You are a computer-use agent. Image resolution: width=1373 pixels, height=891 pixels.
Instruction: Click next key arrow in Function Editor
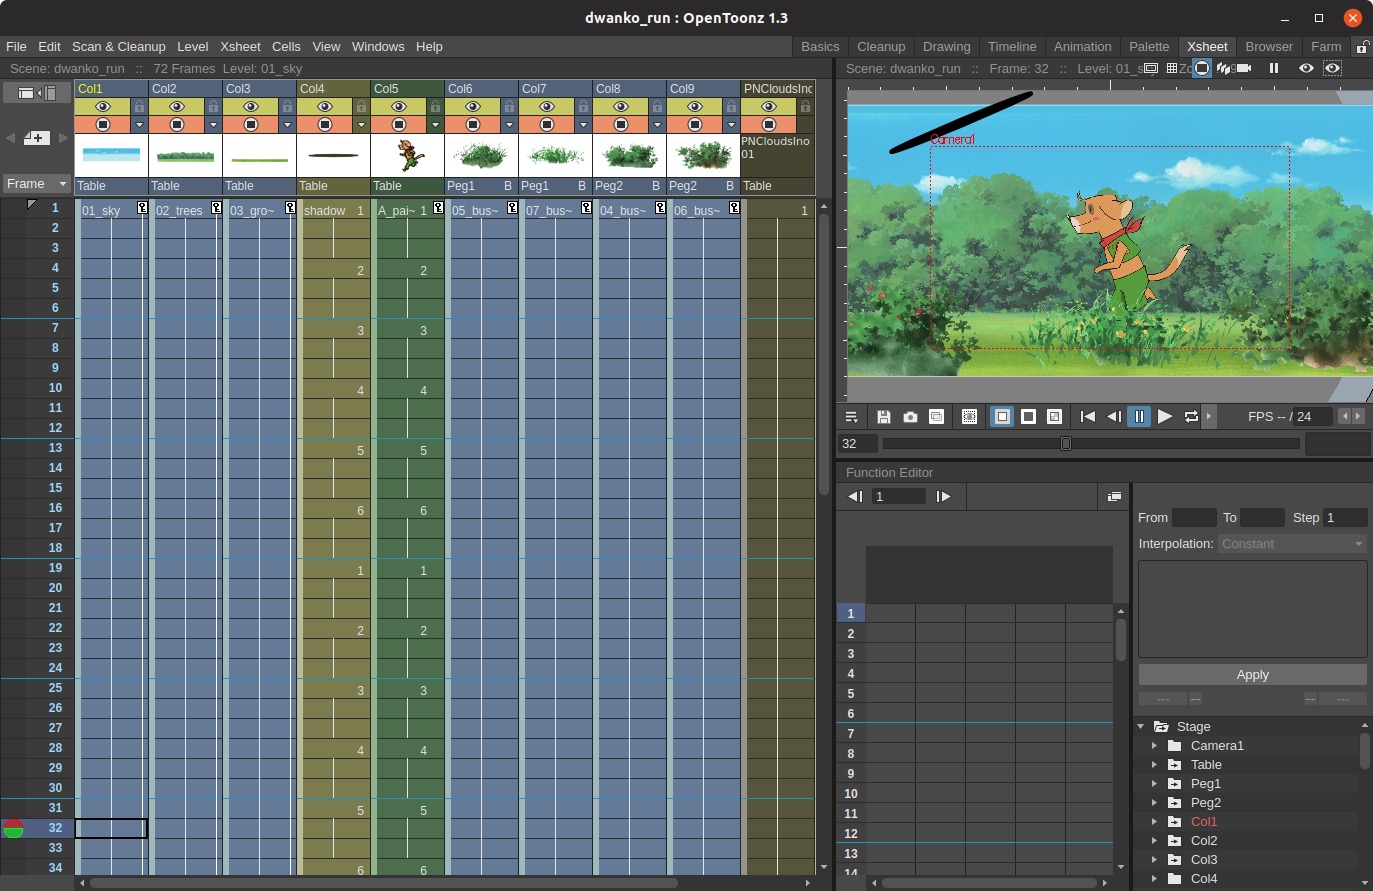943,497
